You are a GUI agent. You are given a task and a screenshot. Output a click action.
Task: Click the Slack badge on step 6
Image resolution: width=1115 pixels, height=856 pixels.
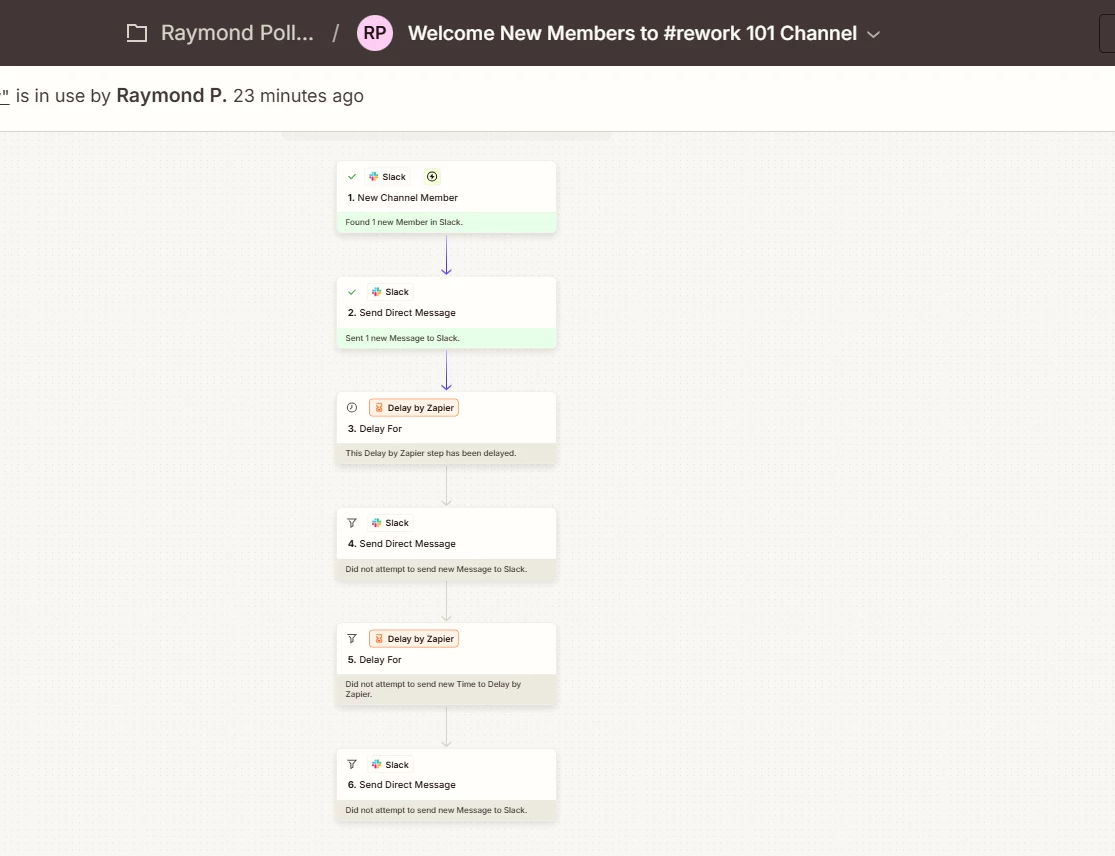(x=390, y=764)
